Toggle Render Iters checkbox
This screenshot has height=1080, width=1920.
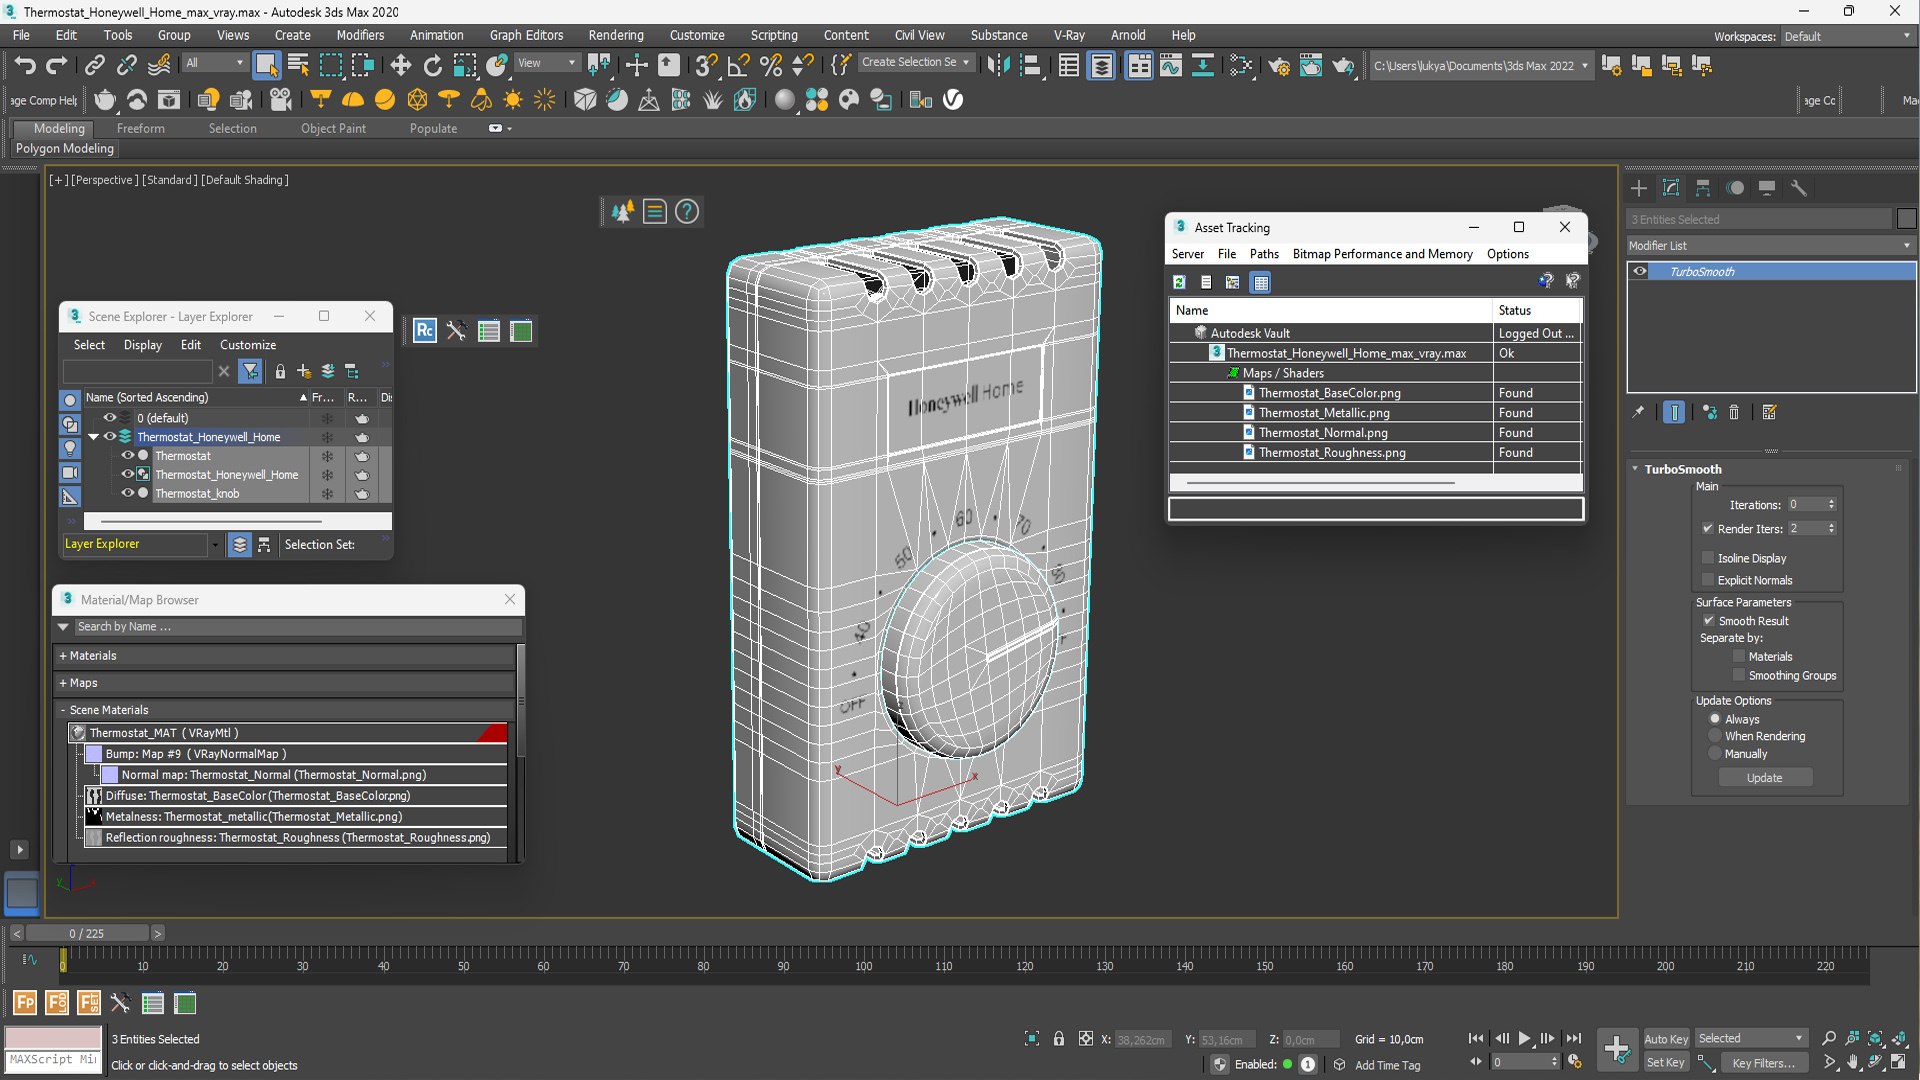(x=1708, y=529)
